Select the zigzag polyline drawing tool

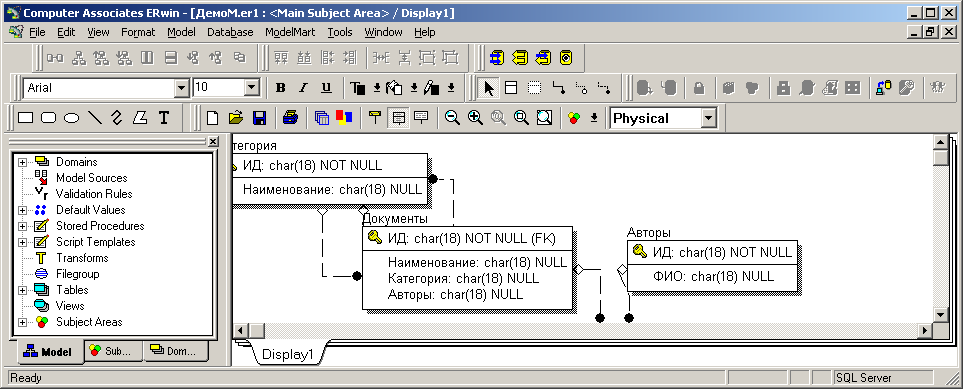click(x=117, y=117)
